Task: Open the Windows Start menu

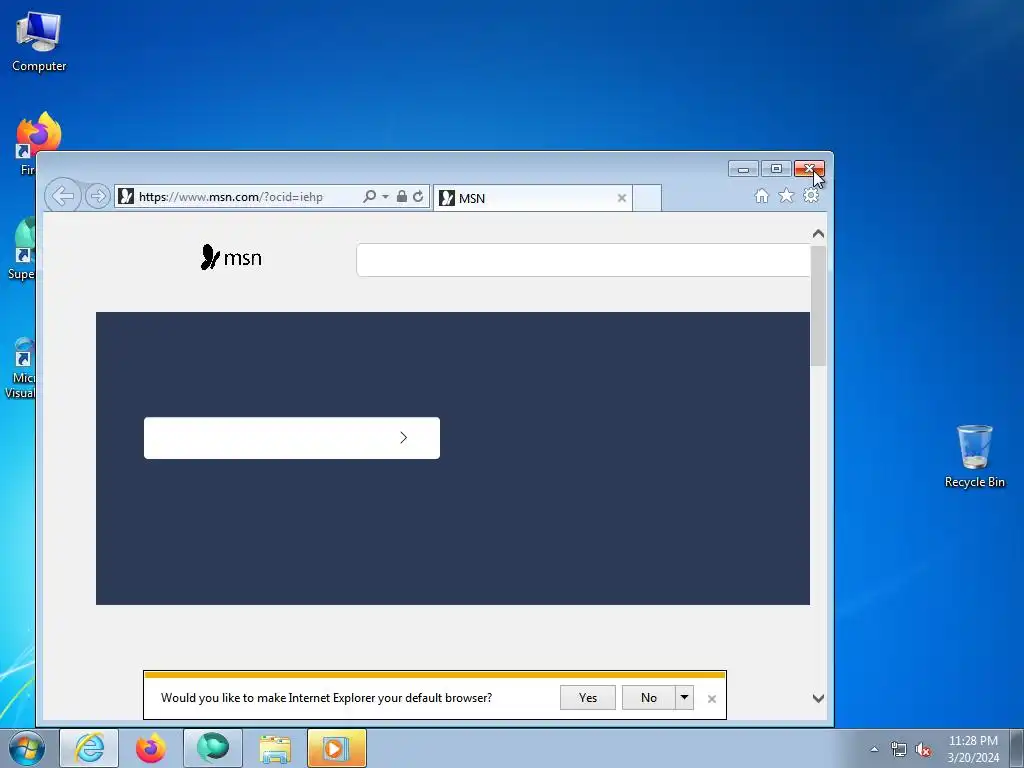Action: [x=27, y=748]
